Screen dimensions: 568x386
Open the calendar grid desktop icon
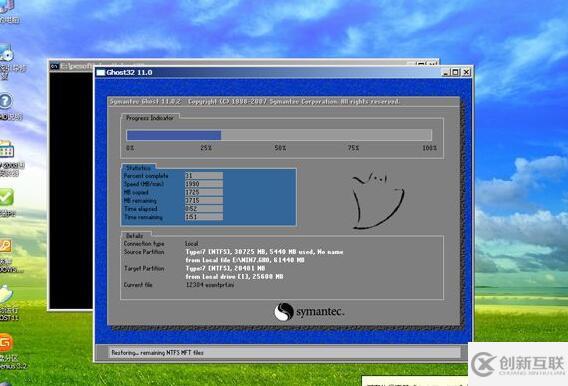tap(7, 149)
